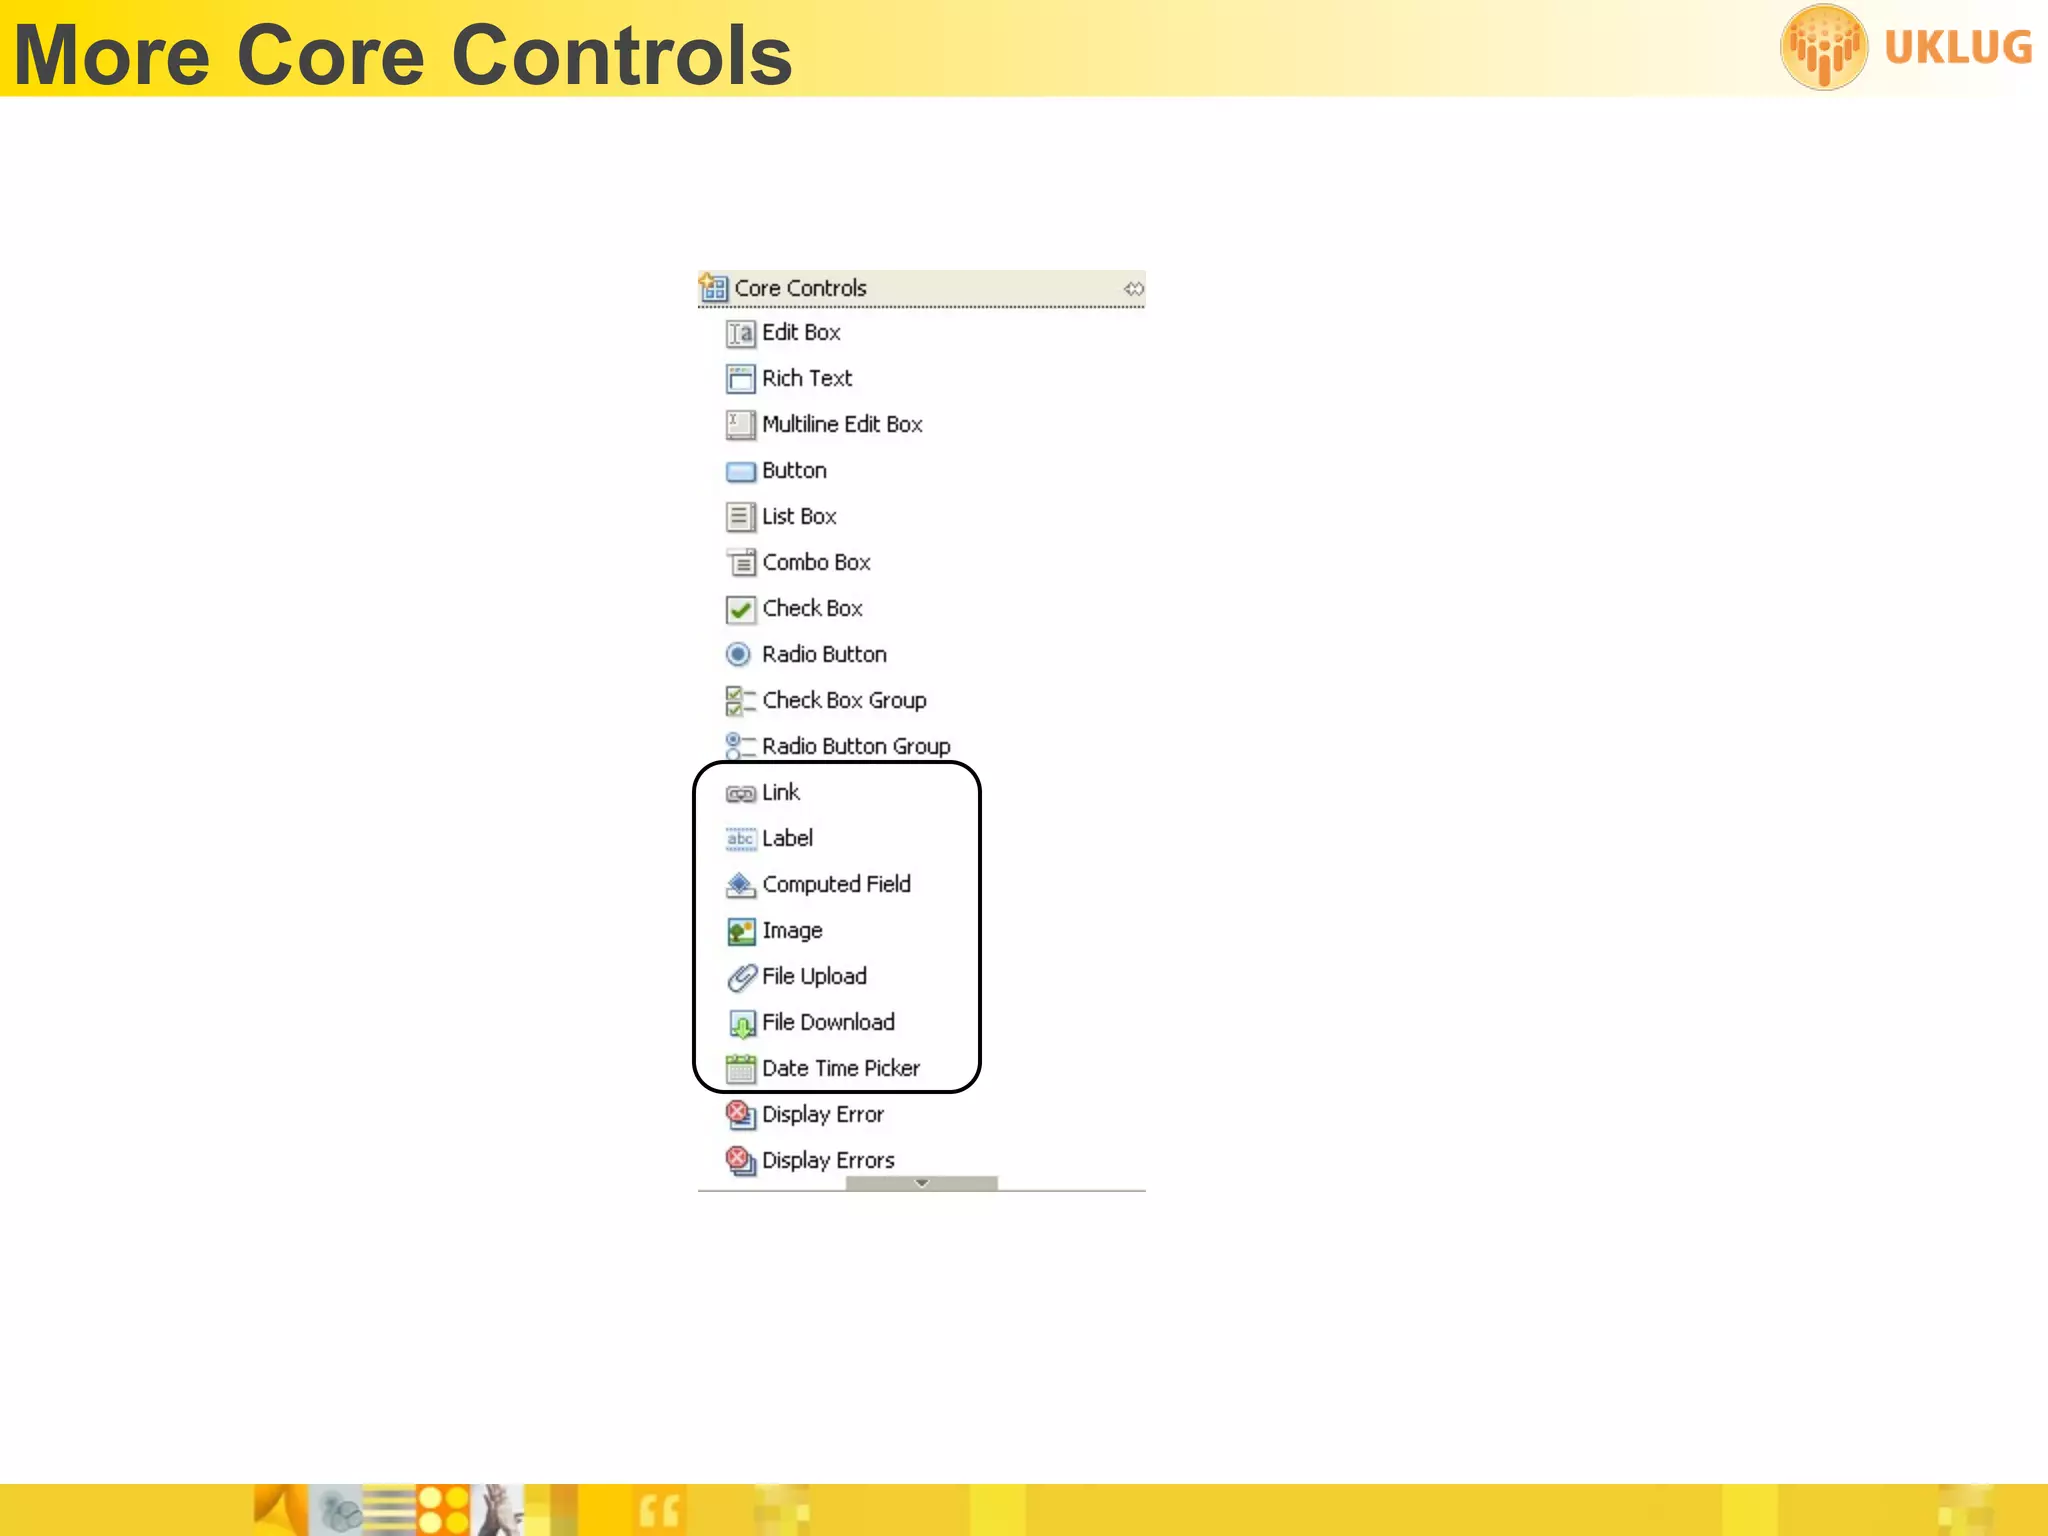2048x1536 pixels.
Task: Click Radio Button Group label
Action: (856, 747)
